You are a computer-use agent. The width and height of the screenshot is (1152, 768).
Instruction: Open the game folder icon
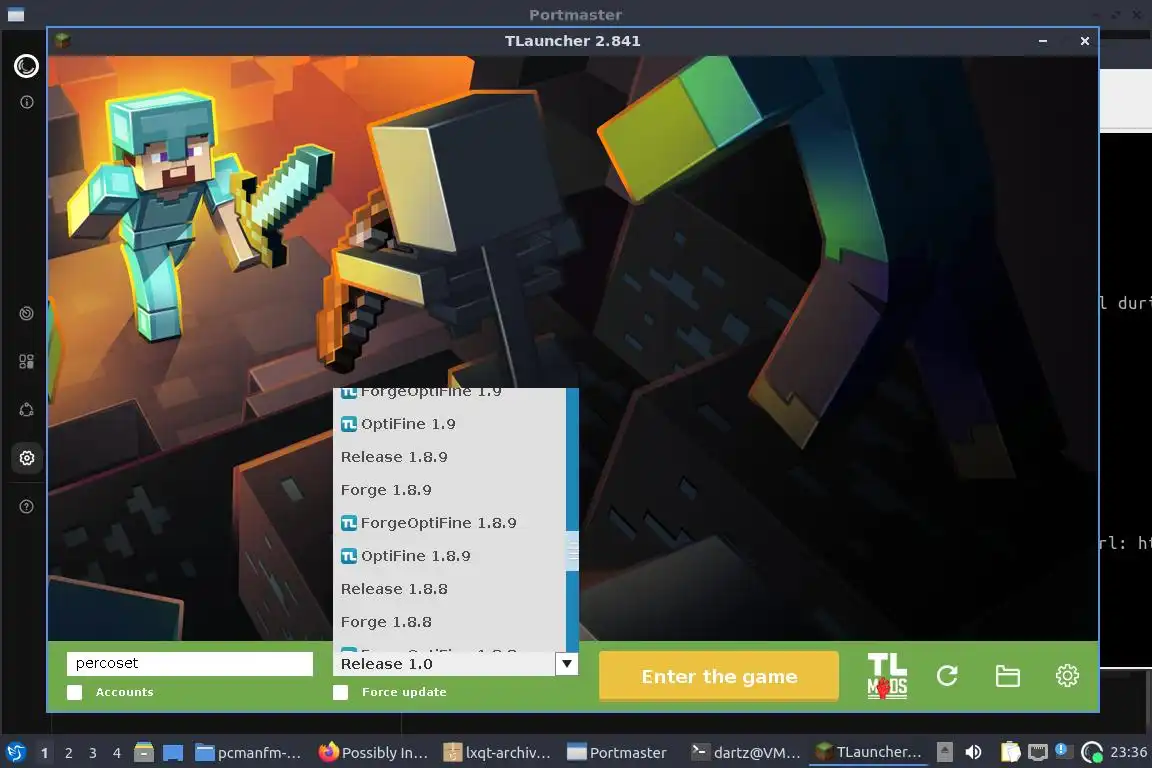pos(1007,675)
